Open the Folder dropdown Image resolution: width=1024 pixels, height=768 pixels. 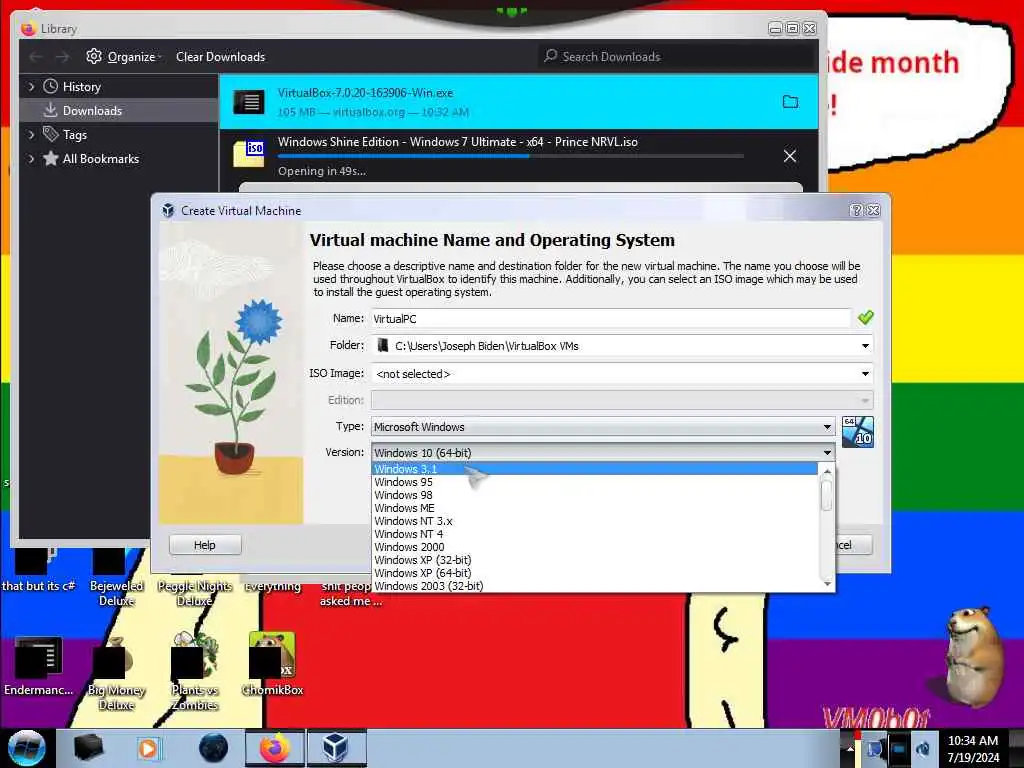[865, 346]
